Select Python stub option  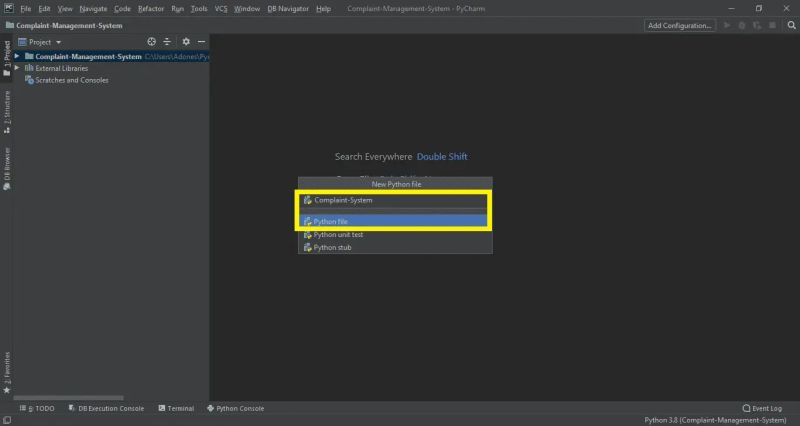(394, 247)
